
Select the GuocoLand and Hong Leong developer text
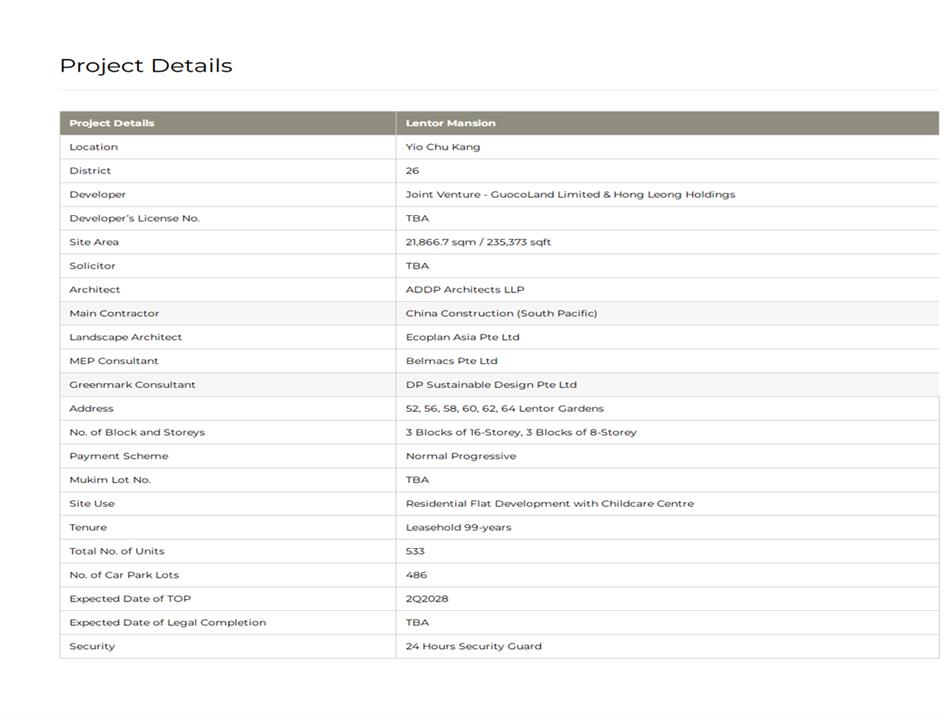pos(570,195)
